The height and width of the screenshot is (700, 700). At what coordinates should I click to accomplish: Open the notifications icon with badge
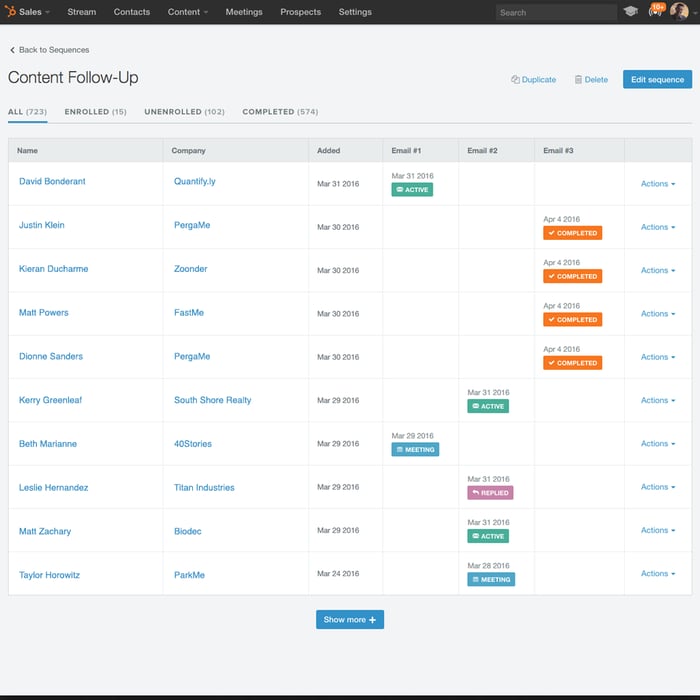click(x=656, y=12)
